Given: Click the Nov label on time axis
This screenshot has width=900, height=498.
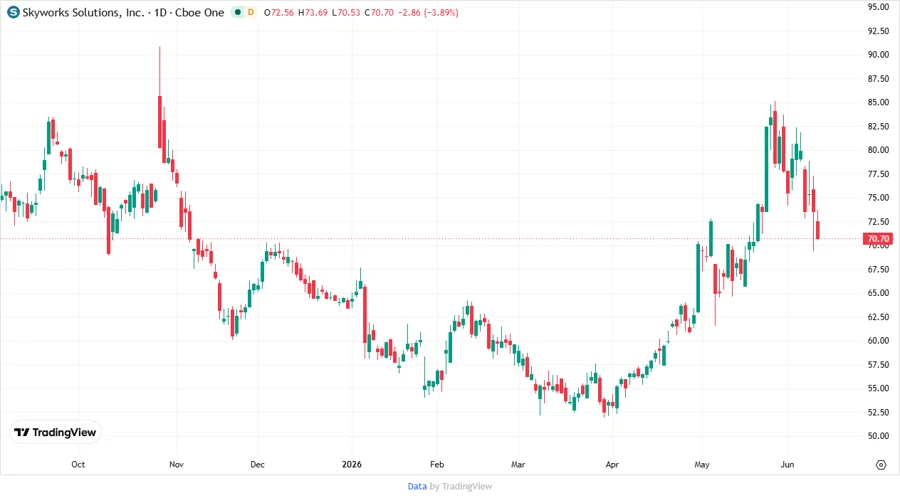Looking at the screenshot, I should pos(176,464).
